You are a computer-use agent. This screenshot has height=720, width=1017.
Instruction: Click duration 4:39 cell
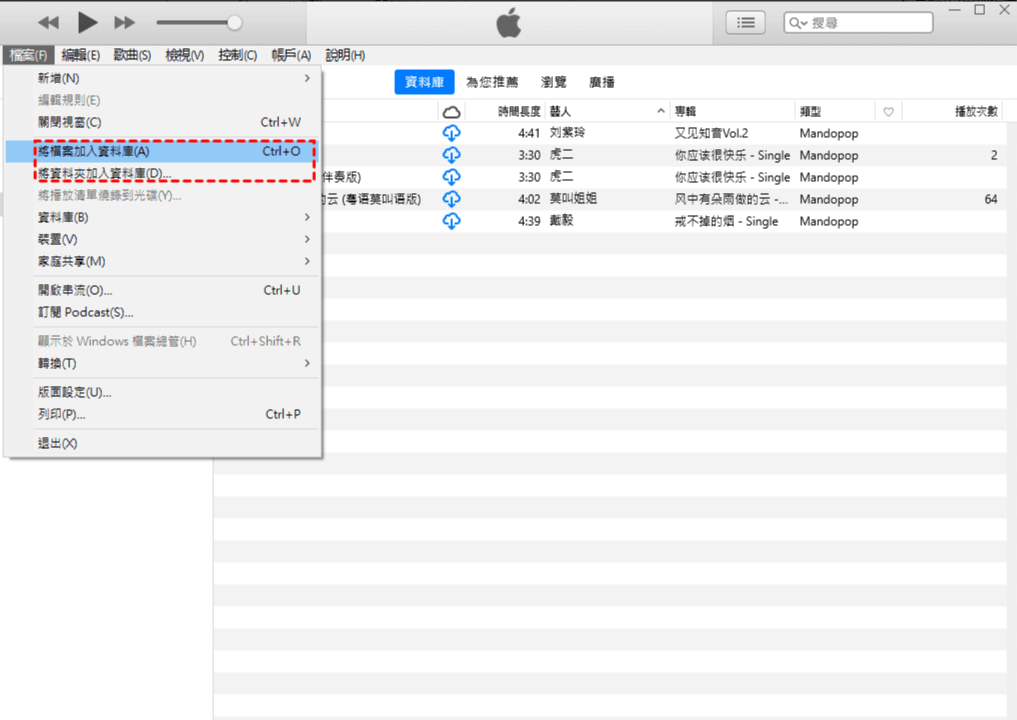529,221
